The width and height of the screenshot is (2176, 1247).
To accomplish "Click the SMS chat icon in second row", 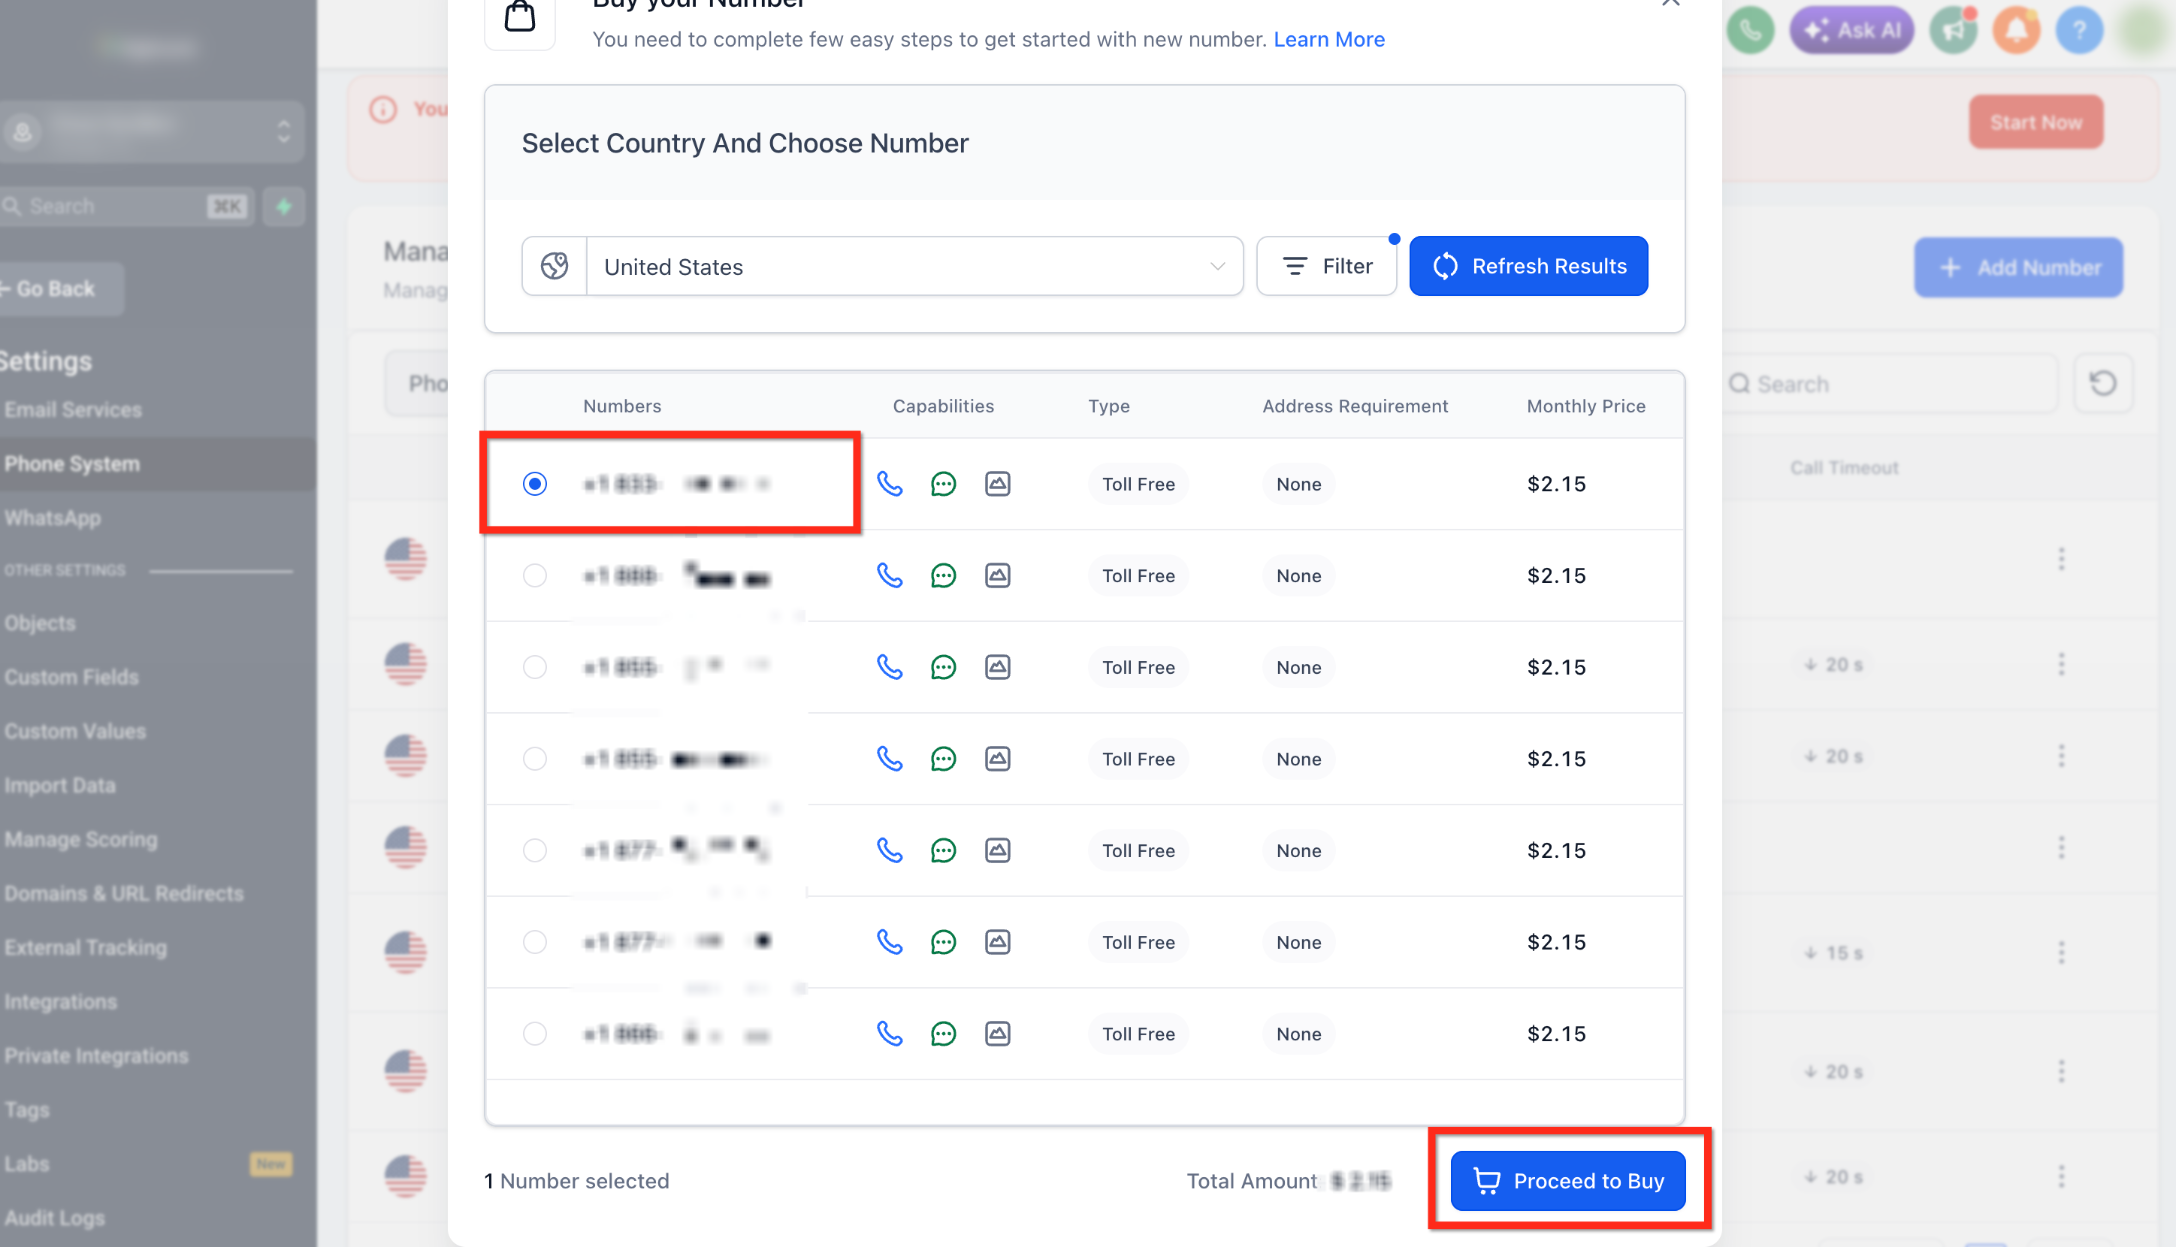I will [943, 576].
